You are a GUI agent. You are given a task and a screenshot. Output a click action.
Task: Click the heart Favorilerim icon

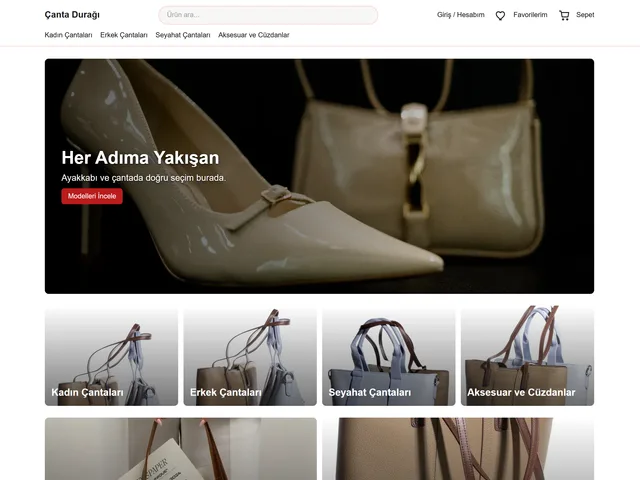click(x=500, y=16)
